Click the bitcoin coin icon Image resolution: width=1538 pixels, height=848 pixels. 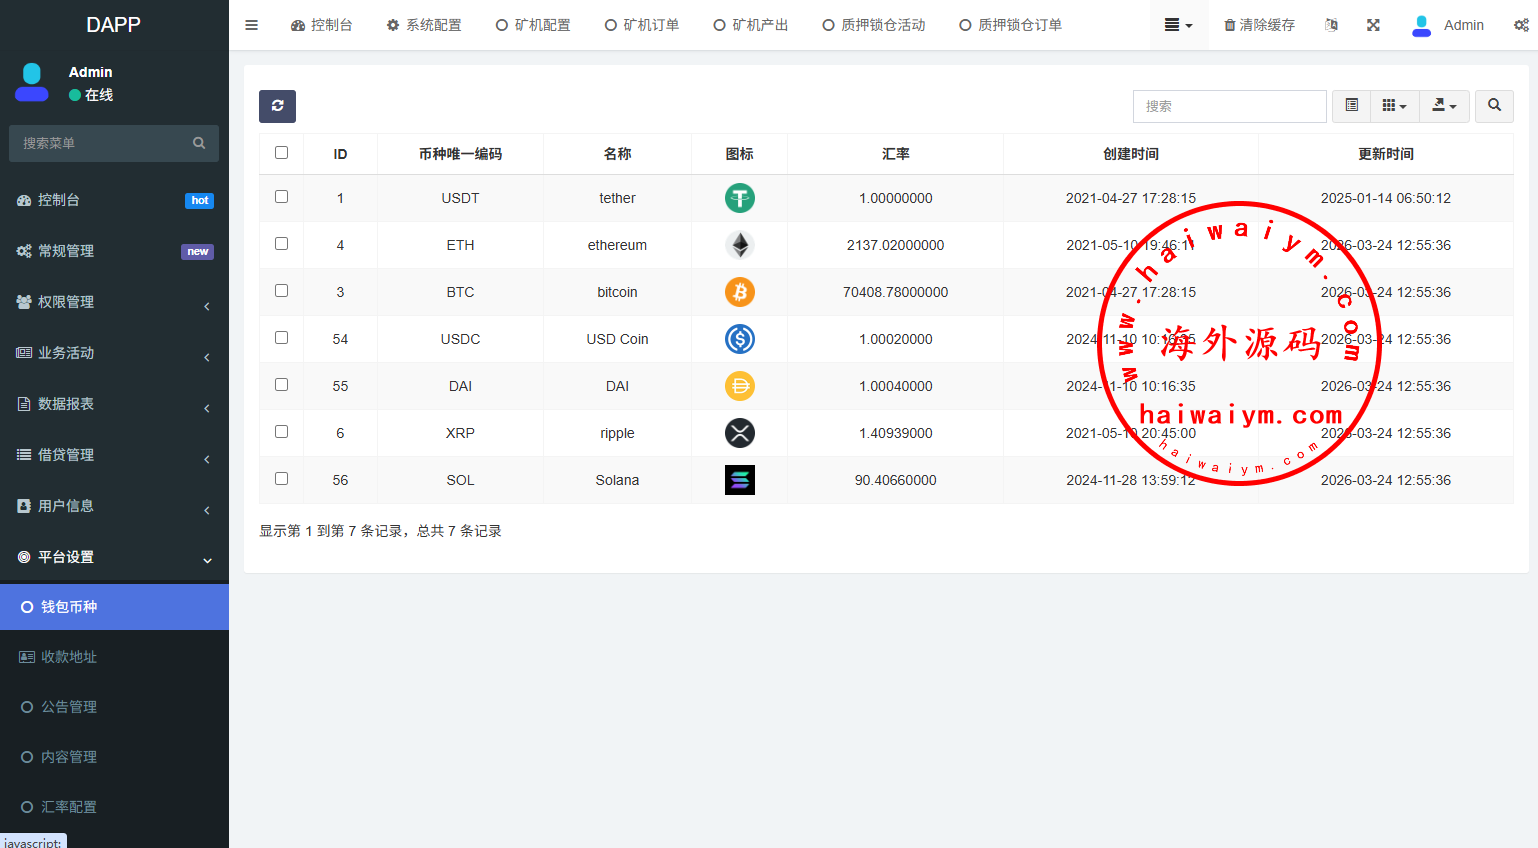pos(739,292)
